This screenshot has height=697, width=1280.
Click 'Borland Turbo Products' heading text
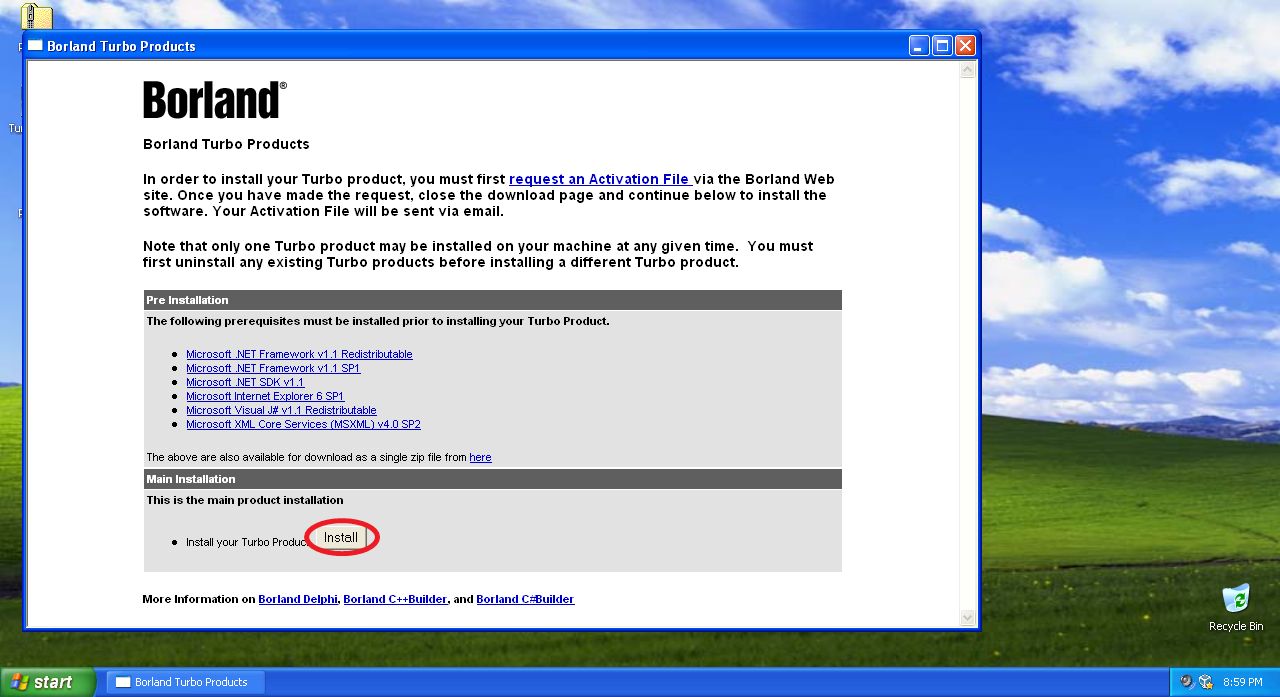(x=226, y=144)
